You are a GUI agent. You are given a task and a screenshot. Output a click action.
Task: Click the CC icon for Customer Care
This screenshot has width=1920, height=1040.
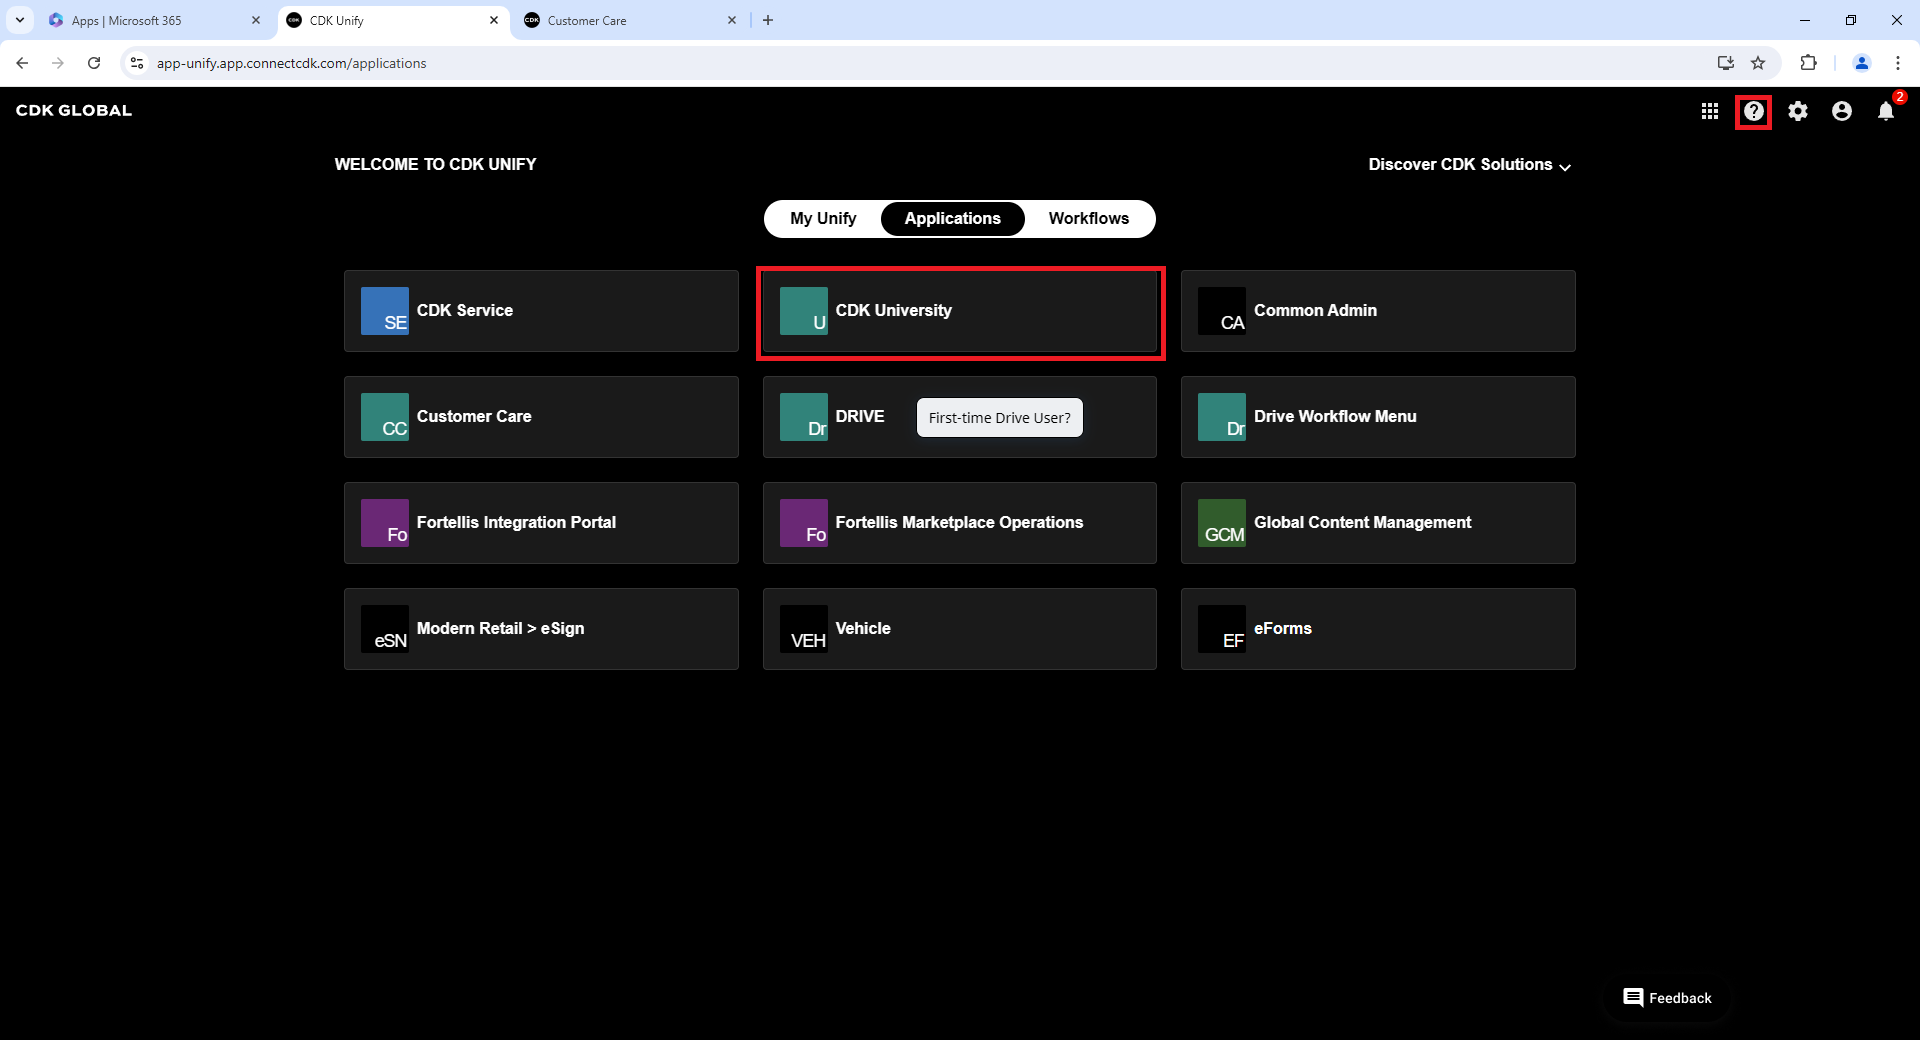(x=385, y=417)
